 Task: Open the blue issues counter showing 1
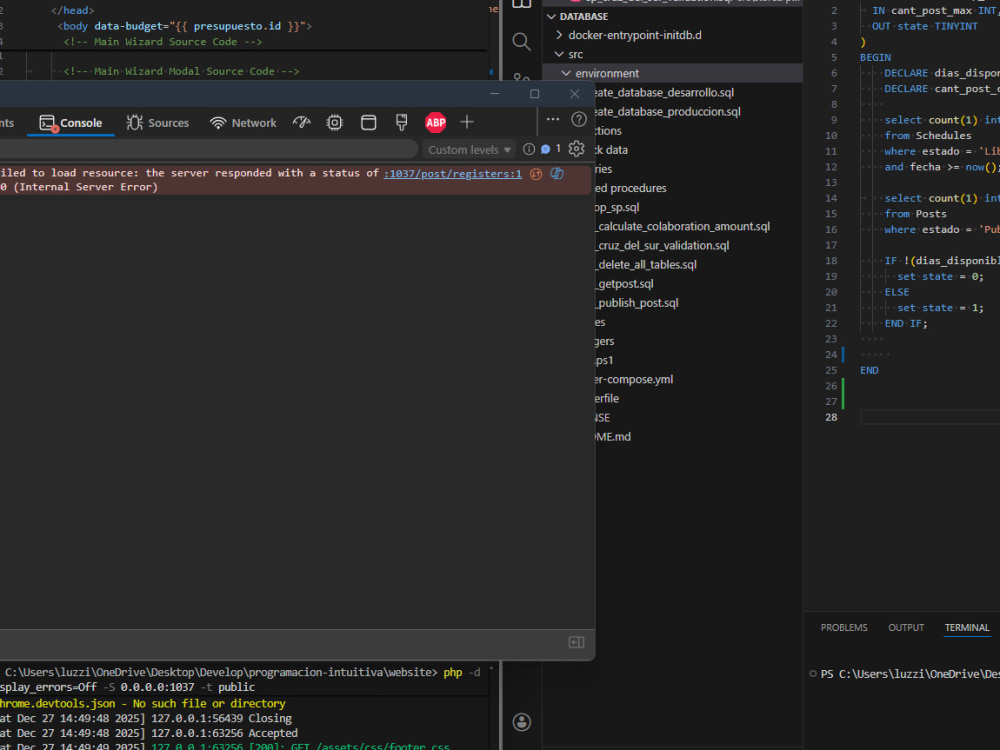click(x=551, y=149)
